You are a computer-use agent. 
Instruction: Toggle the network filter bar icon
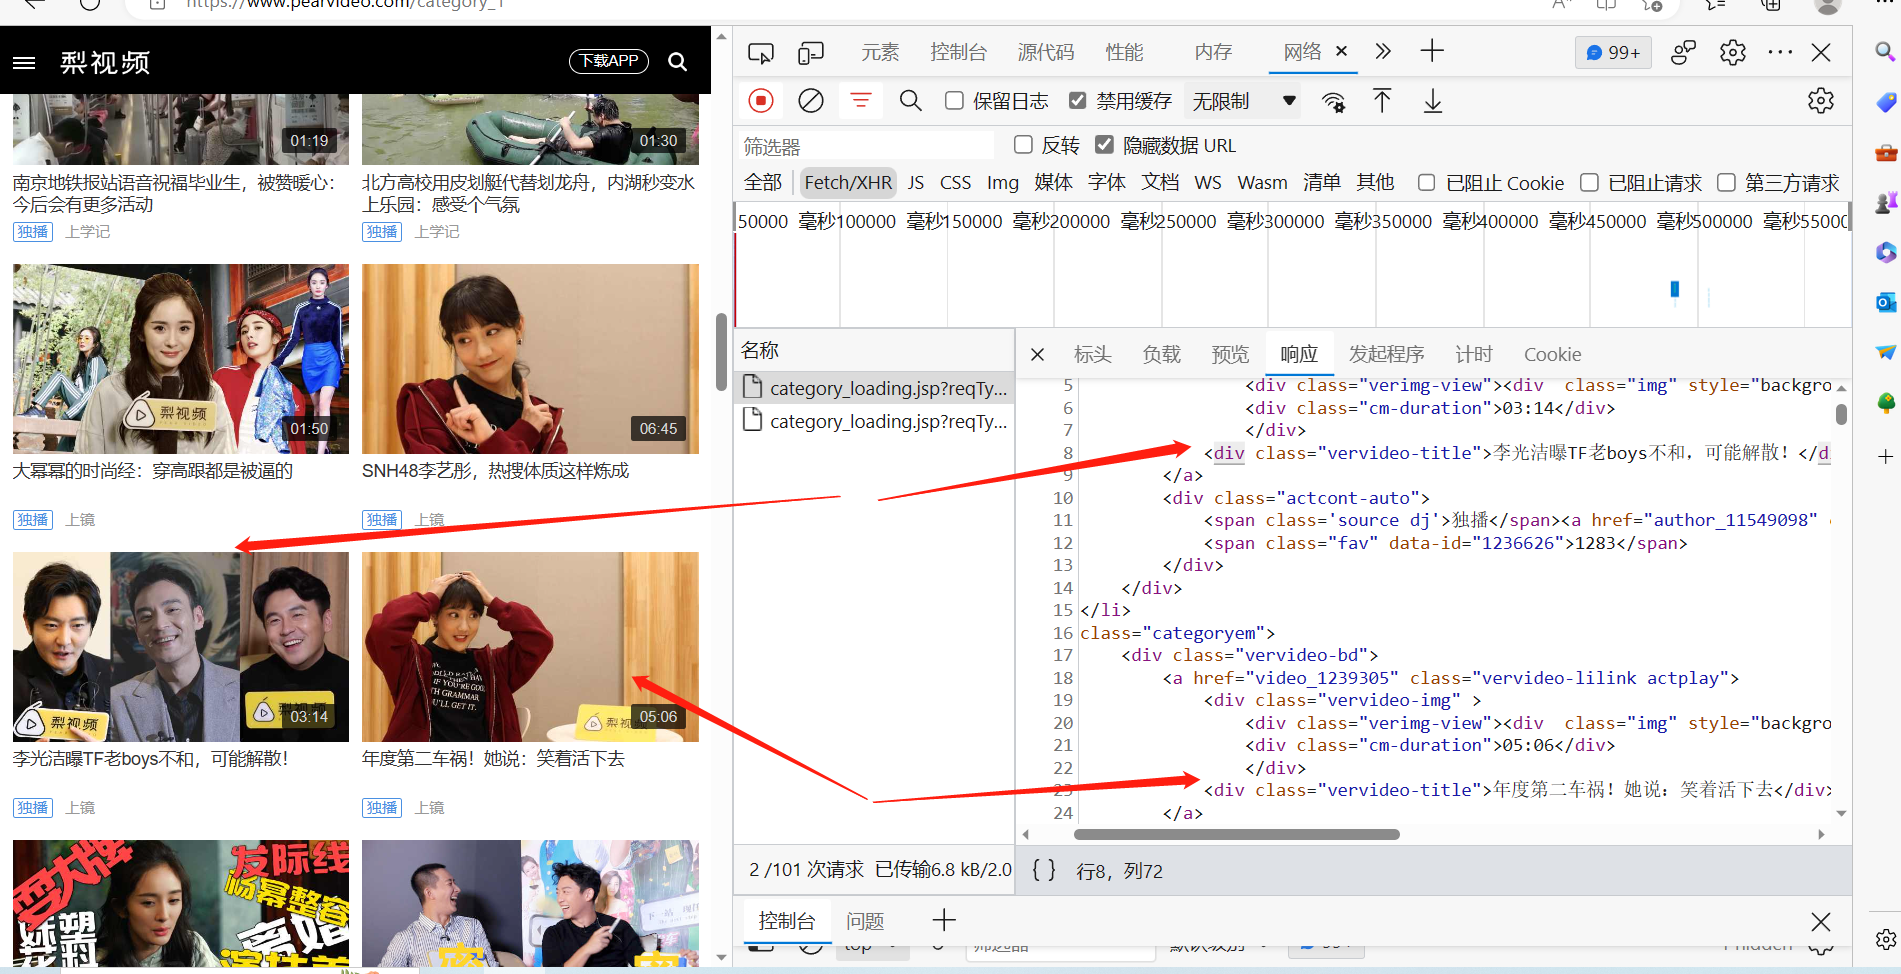860,100
